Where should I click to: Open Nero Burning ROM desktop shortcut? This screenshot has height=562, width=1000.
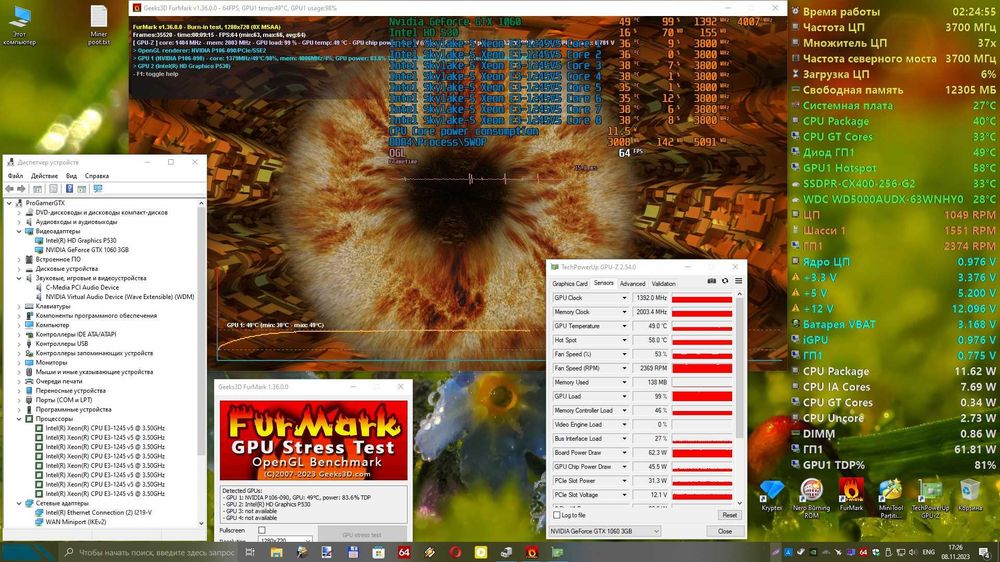tap(811, 498)
